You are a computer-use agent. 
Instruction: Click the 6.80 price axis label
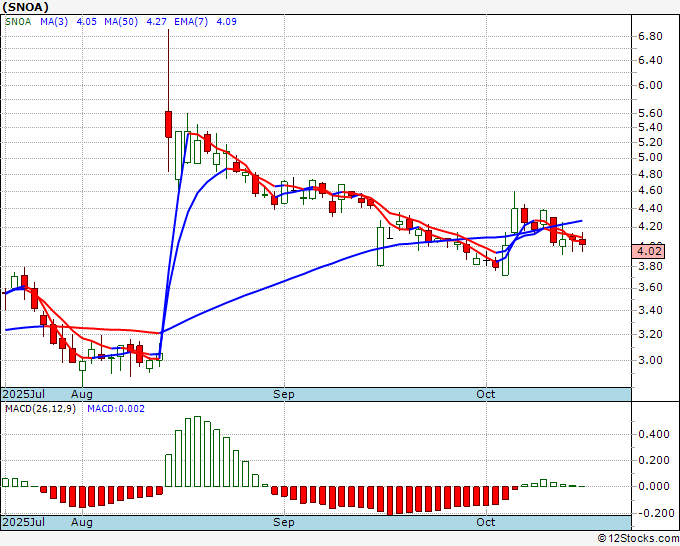point(651,36)
